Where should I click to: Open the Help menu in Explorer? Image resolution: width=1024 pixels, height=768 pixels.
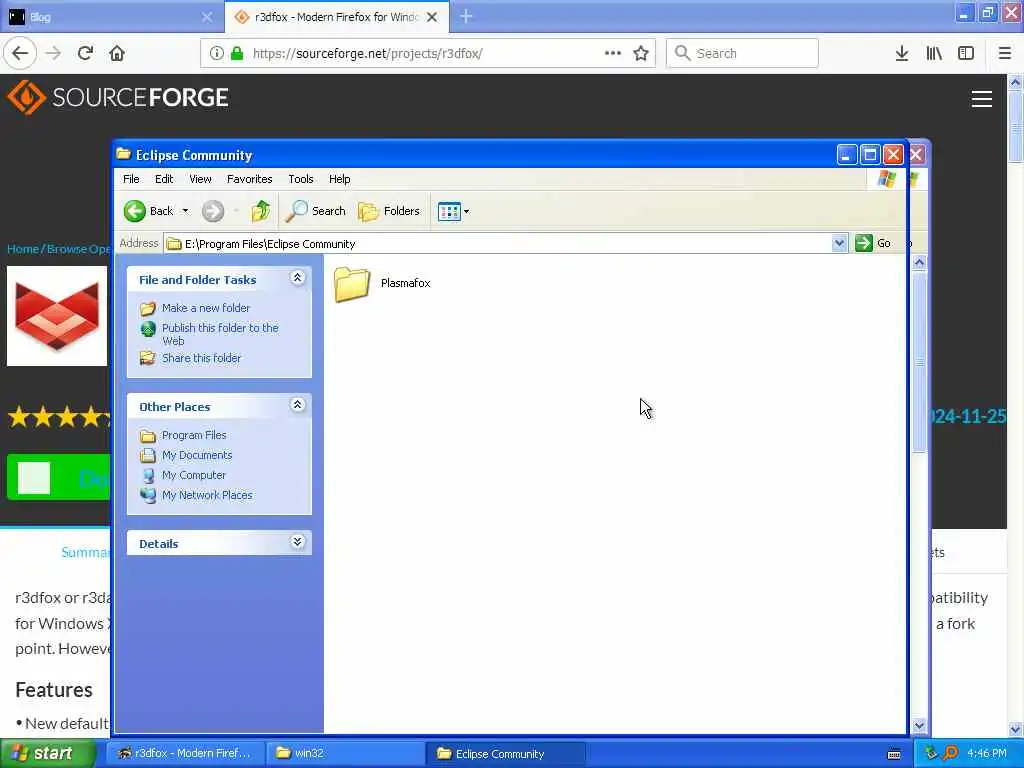339,179
